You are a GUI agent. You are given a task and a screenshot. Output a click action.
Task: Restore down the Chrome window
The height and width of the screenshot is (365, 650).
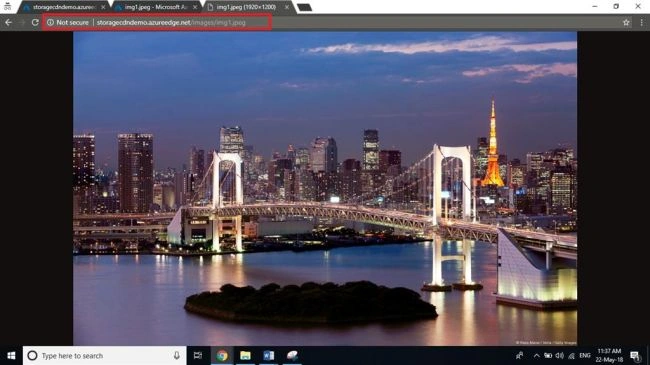tap(616, 6)
